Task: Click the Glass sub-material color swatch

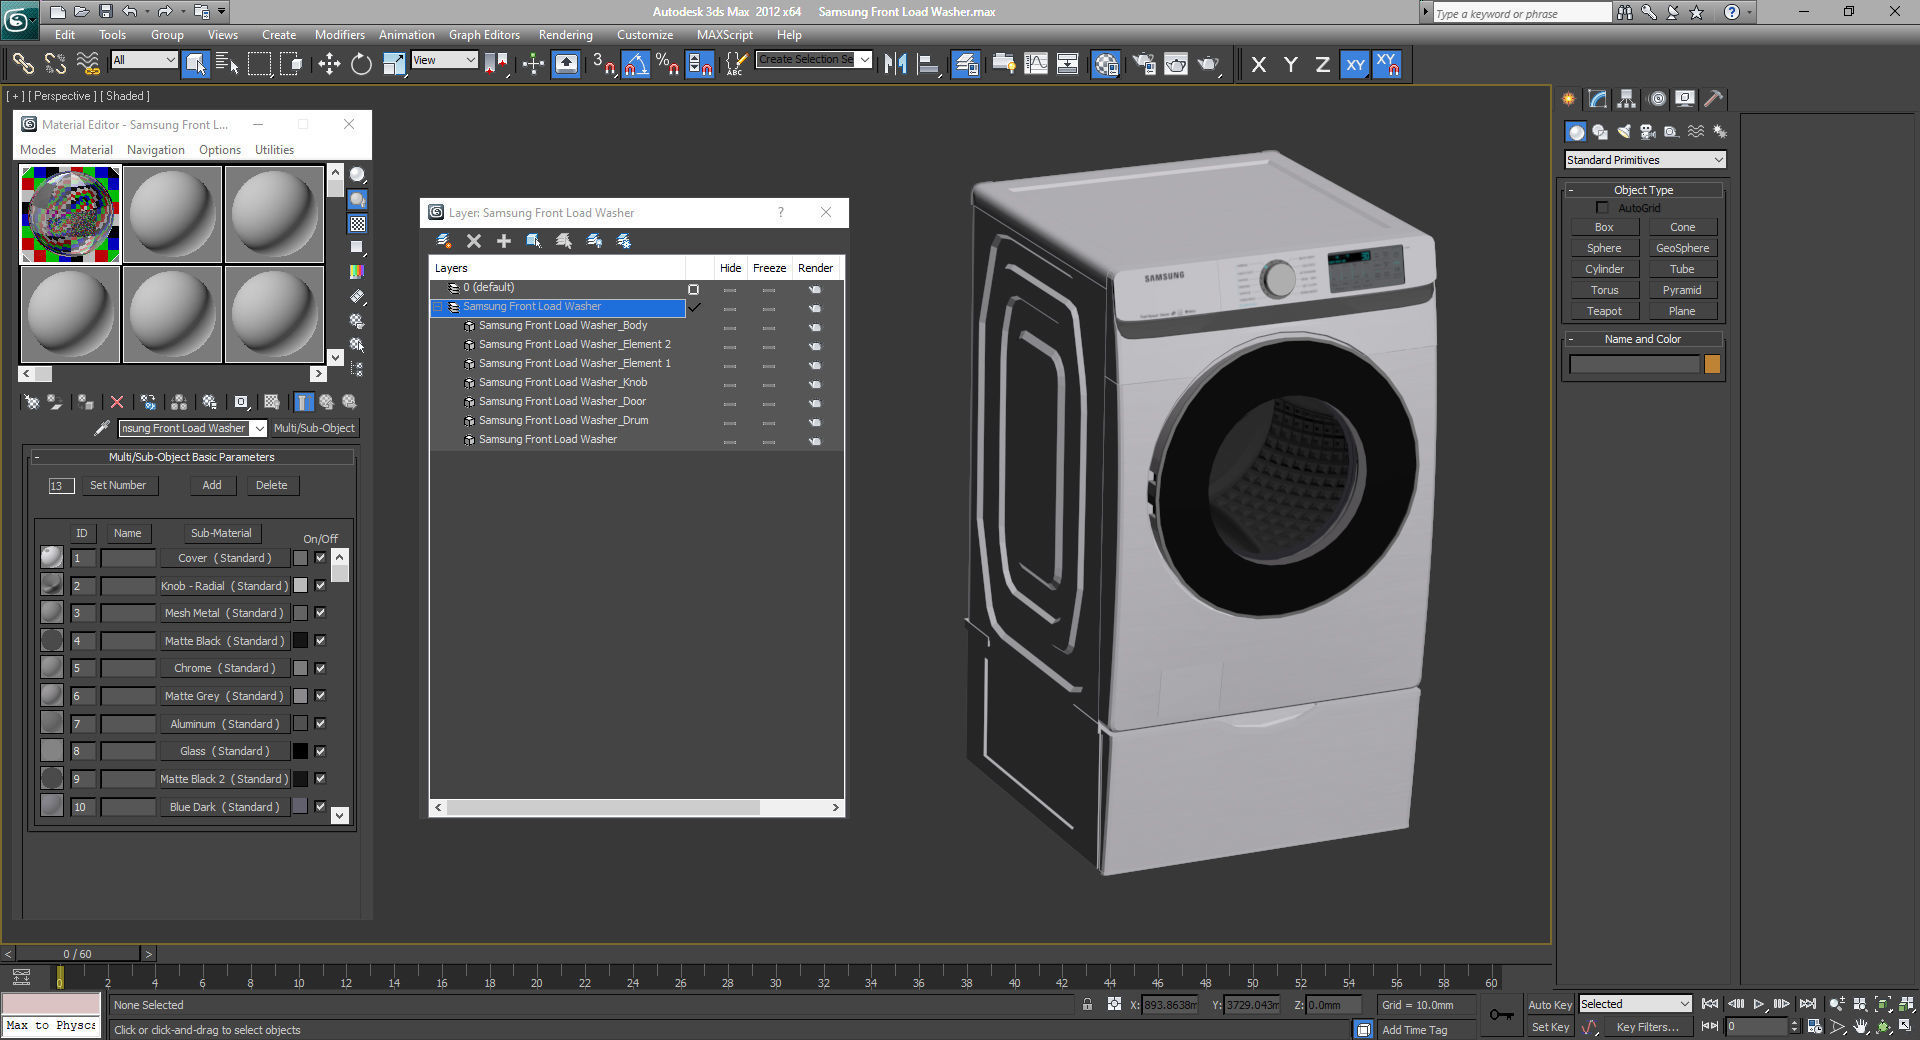Action: pos(300,751)
